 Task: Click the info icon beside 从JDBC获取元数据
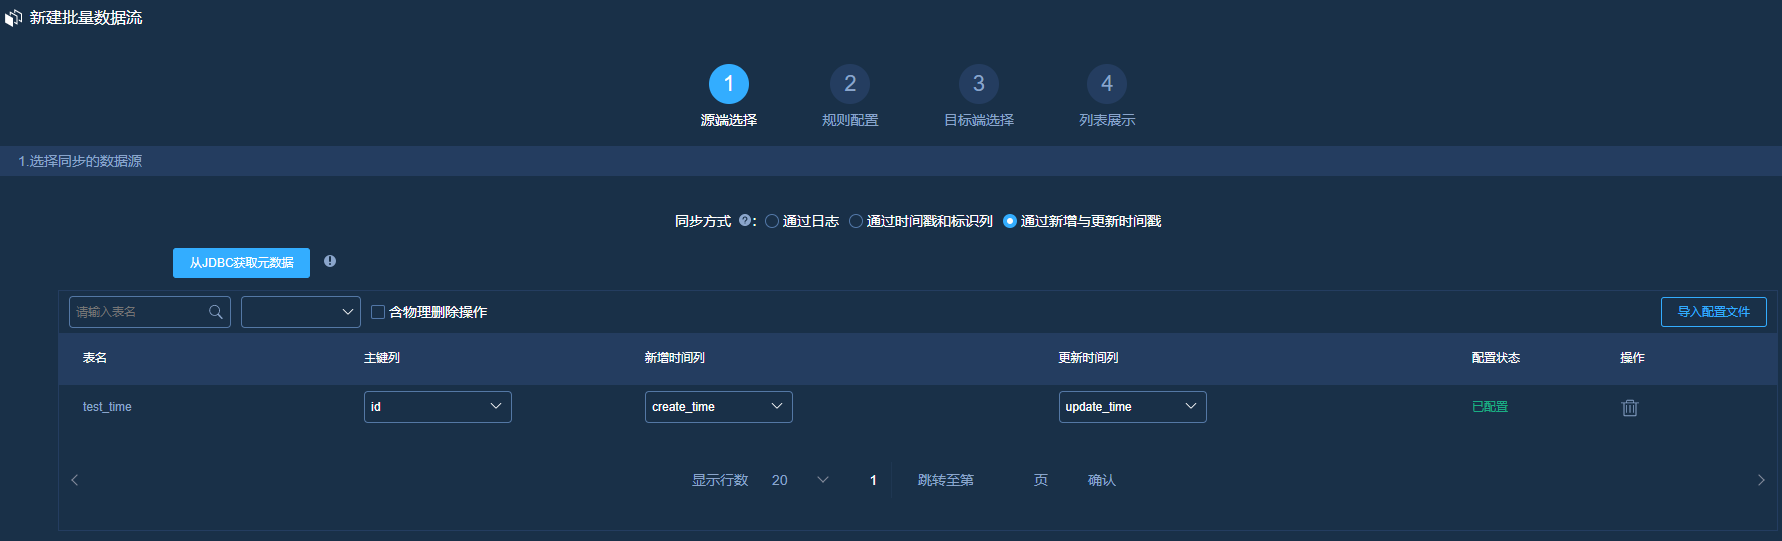[330, 261]
